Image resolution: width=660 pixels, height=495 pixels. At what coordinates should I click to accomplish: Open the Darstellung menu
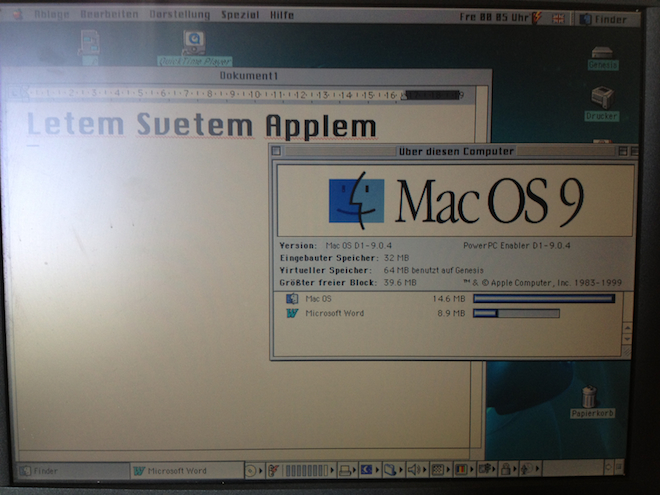point(180,15)
